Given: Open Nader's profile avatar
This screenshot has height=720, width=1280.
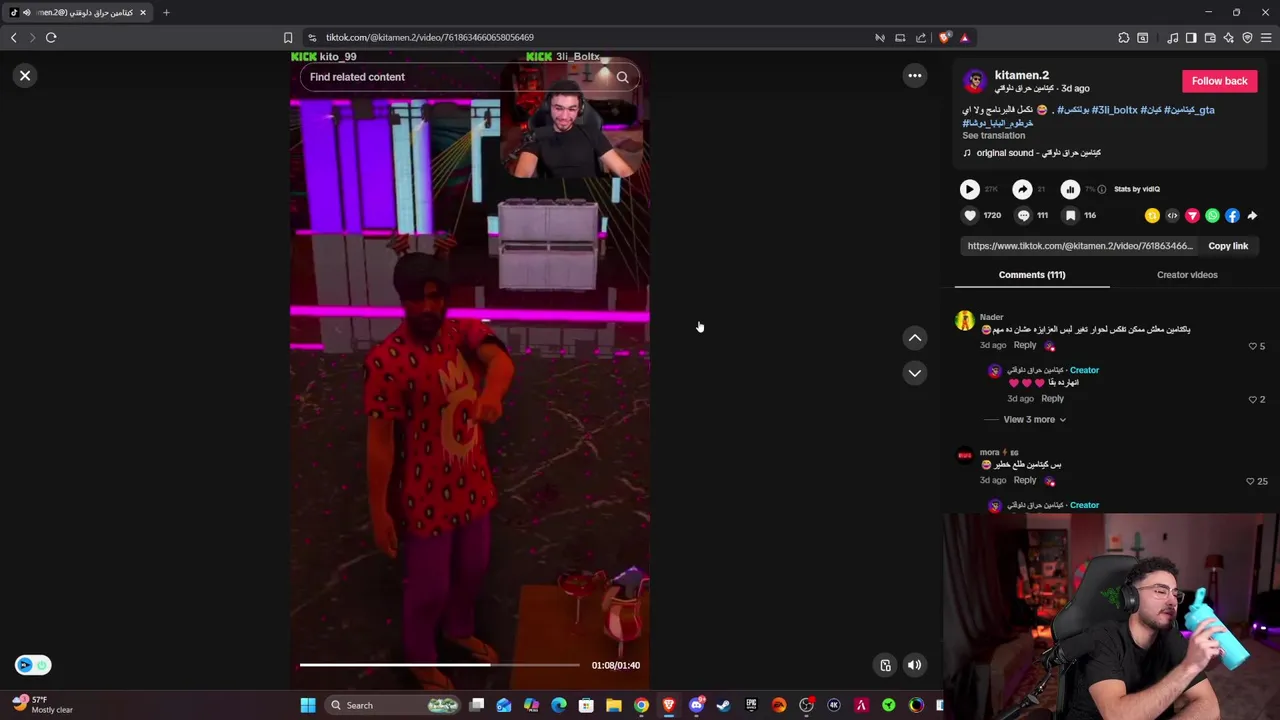Looking at the screenshot, I should pos(964,320).
